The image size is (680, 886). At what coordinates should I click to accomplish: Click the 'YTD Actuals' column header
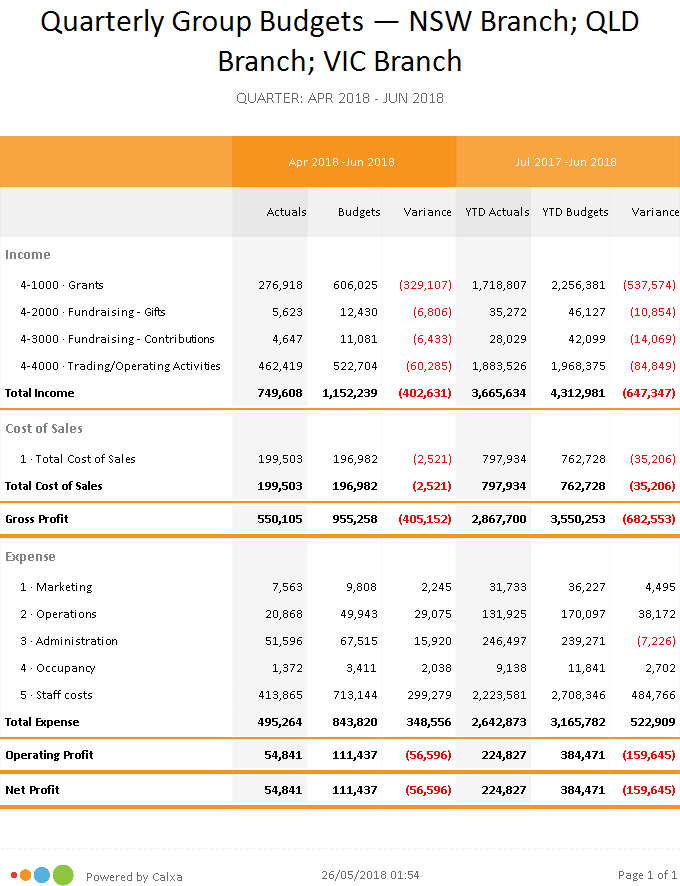tap(497, 212)
